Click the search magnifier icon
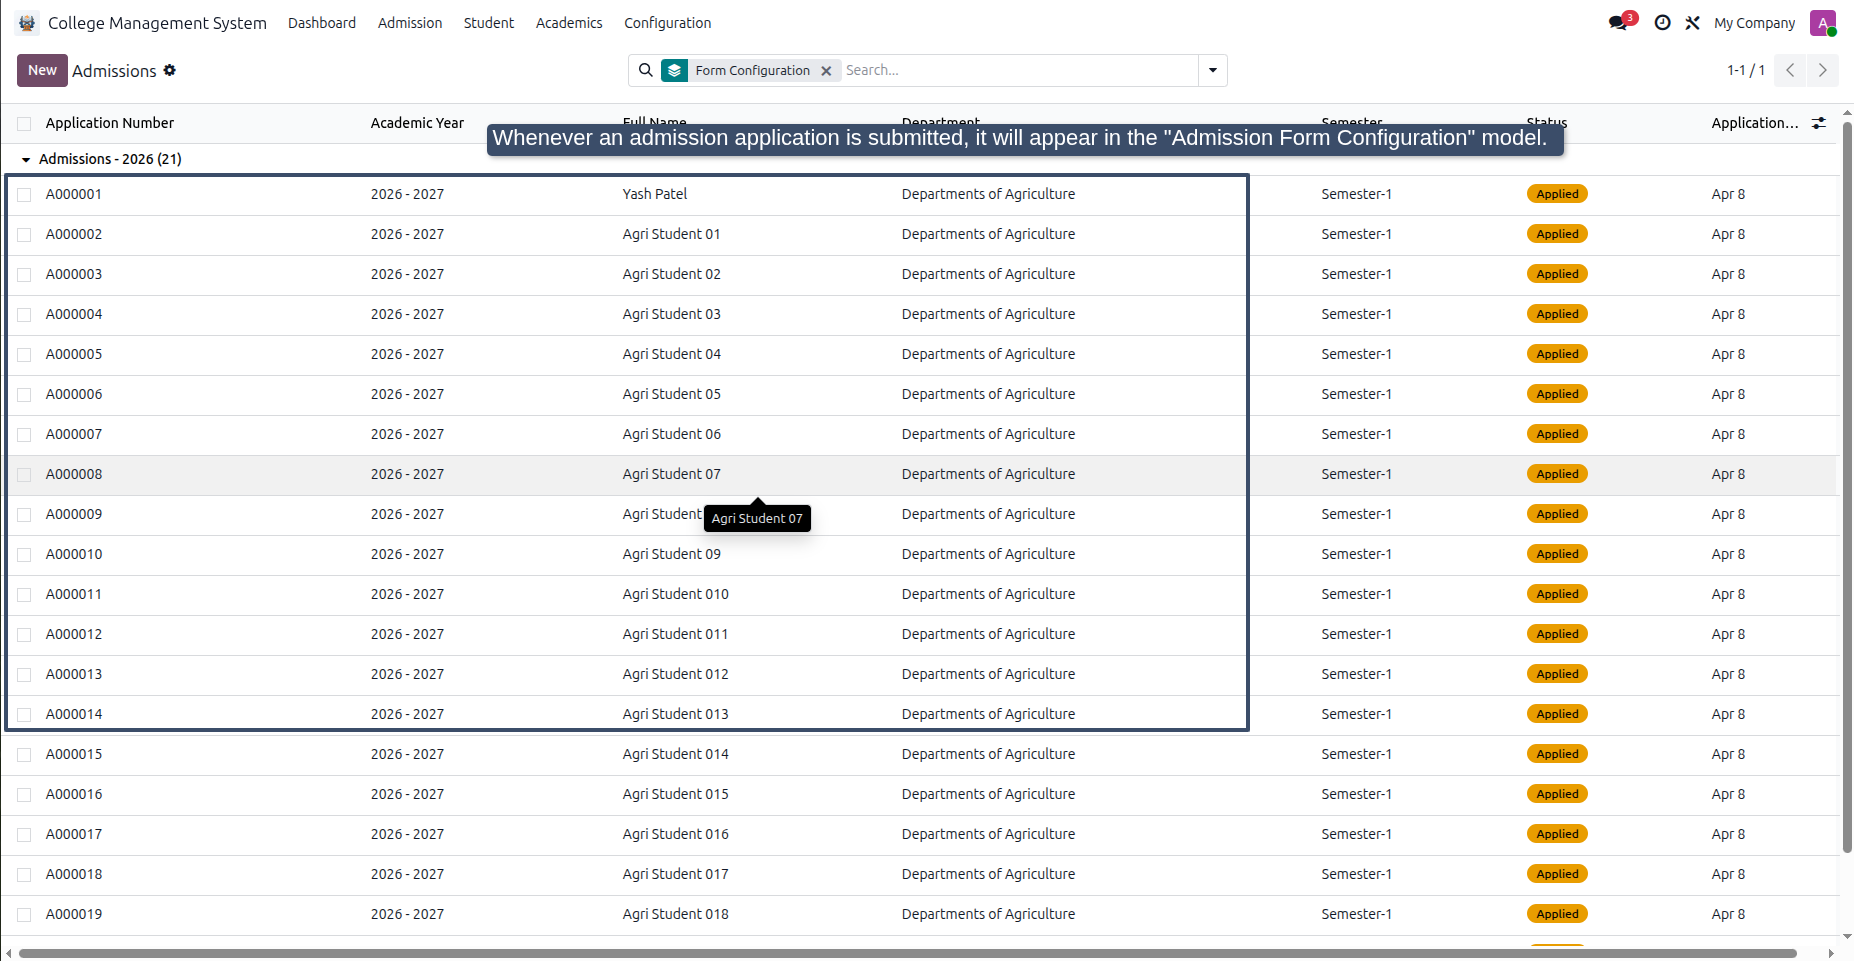Image resolution: width=1854 pixels, height=961 pixels. click(x=646, y=70)
